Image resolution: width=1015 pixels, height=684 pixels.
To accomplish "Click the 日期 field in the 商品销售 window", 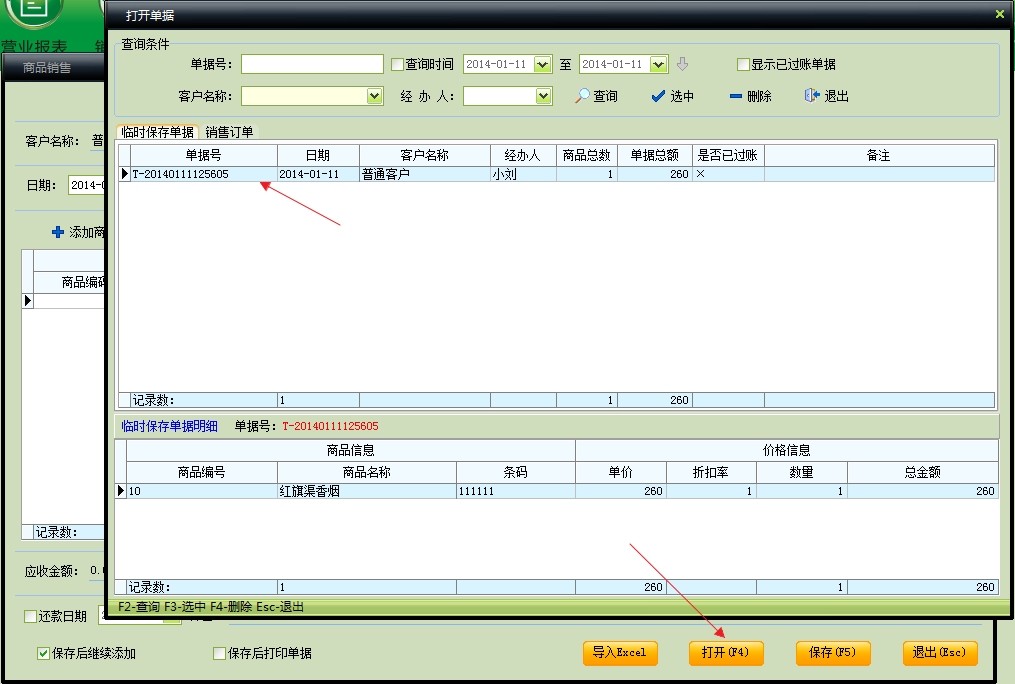I will point(86,185).
